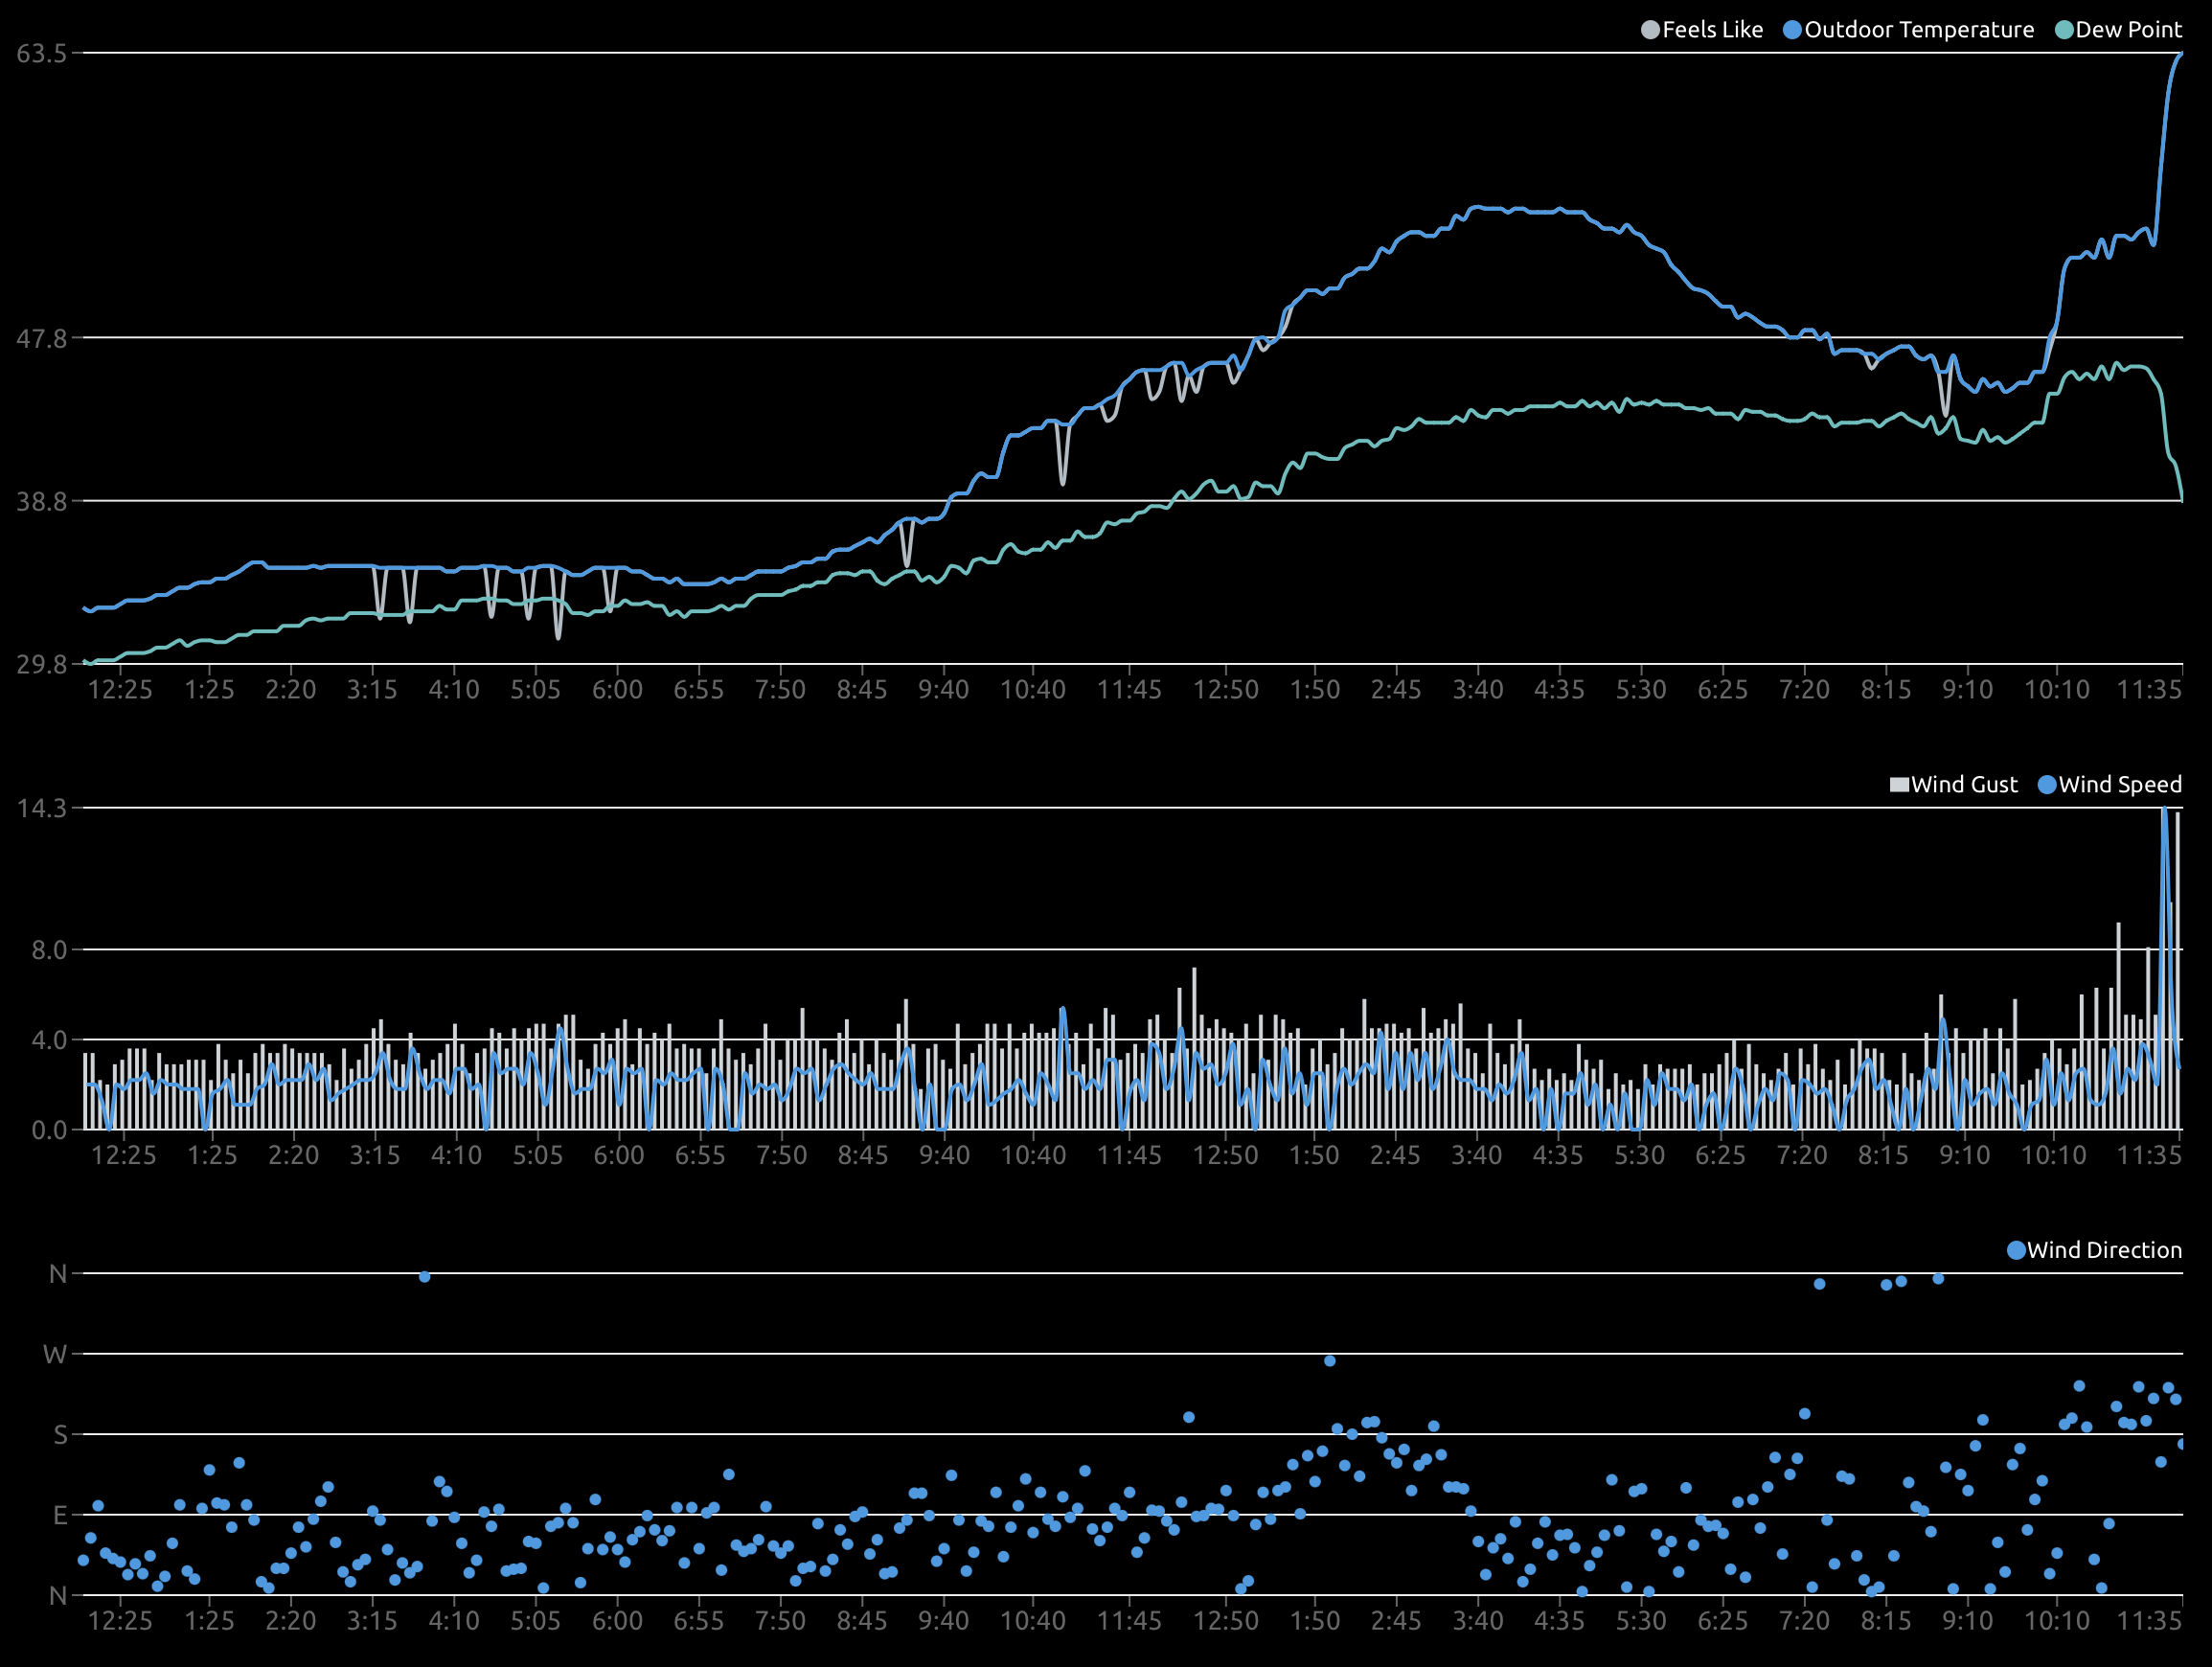
Task: Click 9:10 on the wind speed chart axis
Action: [1965, 1156]
